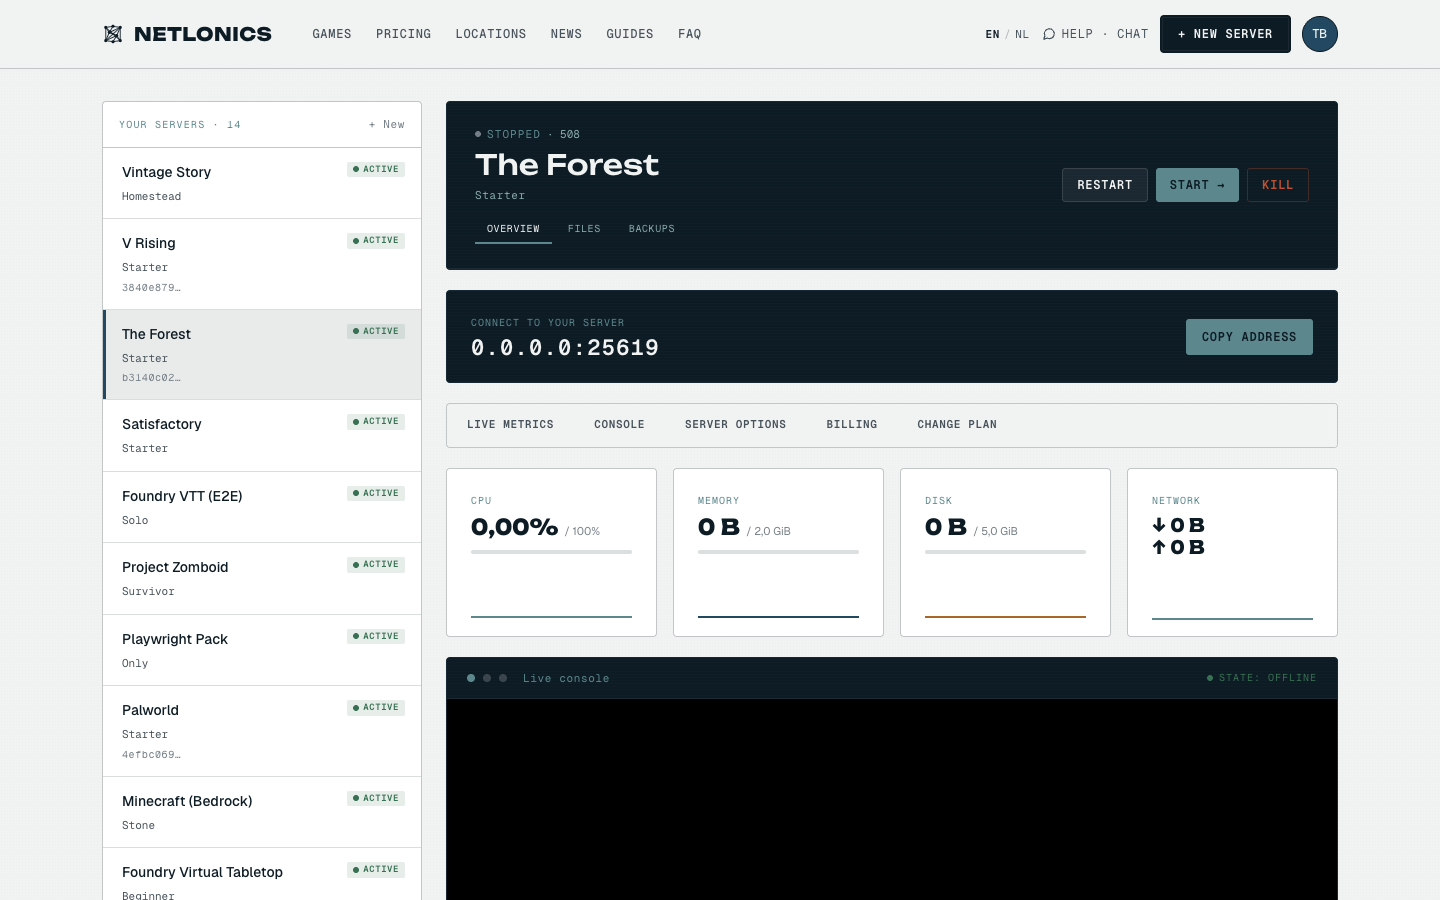Image resolution: width=1440 pixels, height=900 pixels.
Task: Click the 3840e879… ID under V Rising
Action: (x=151, y=288)
